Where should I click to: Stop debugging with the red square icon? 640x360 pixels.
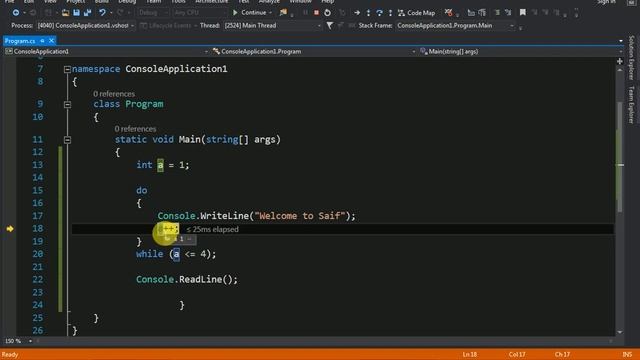[316, 13]
